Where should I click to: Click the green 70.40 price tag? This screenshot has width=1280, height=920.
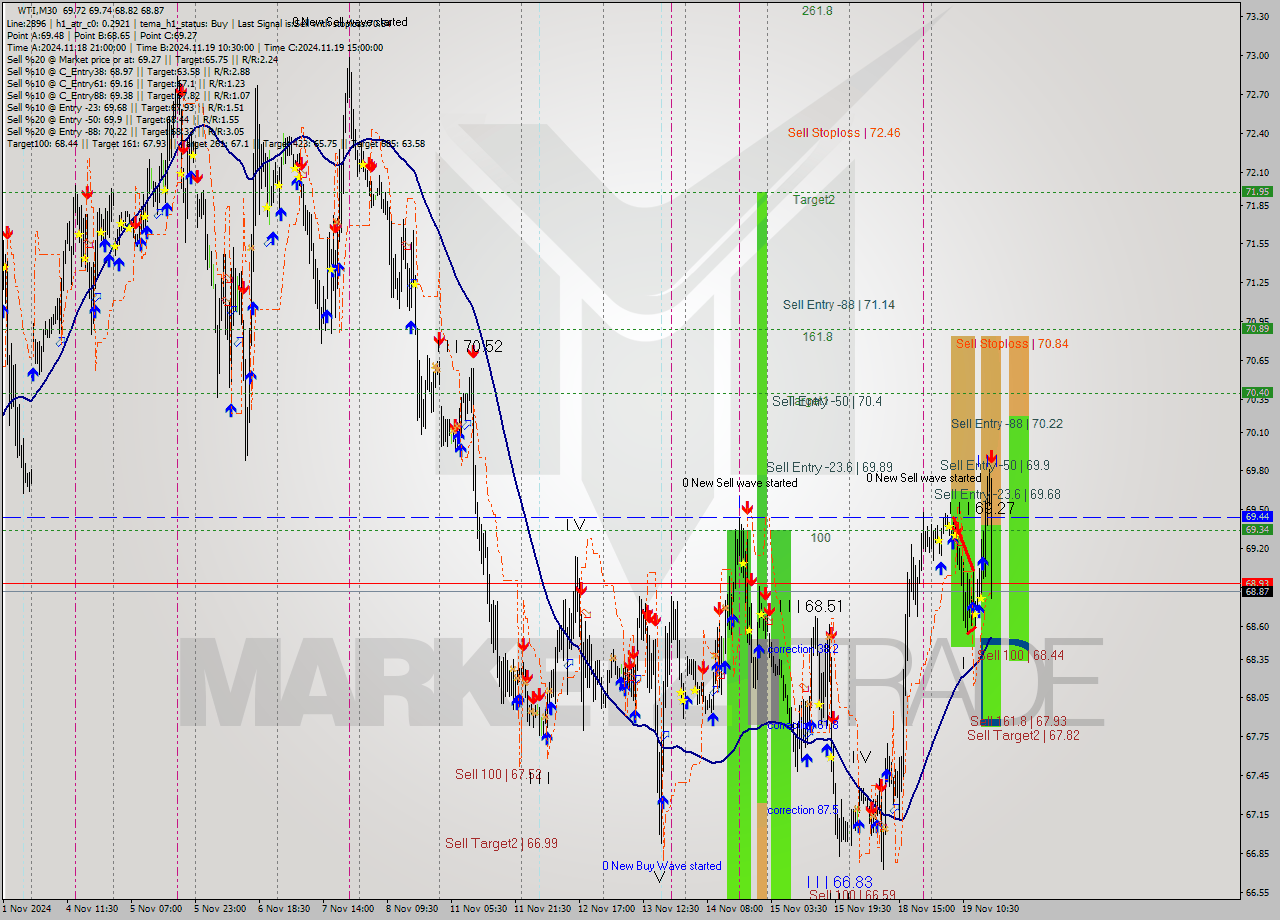1257,393
